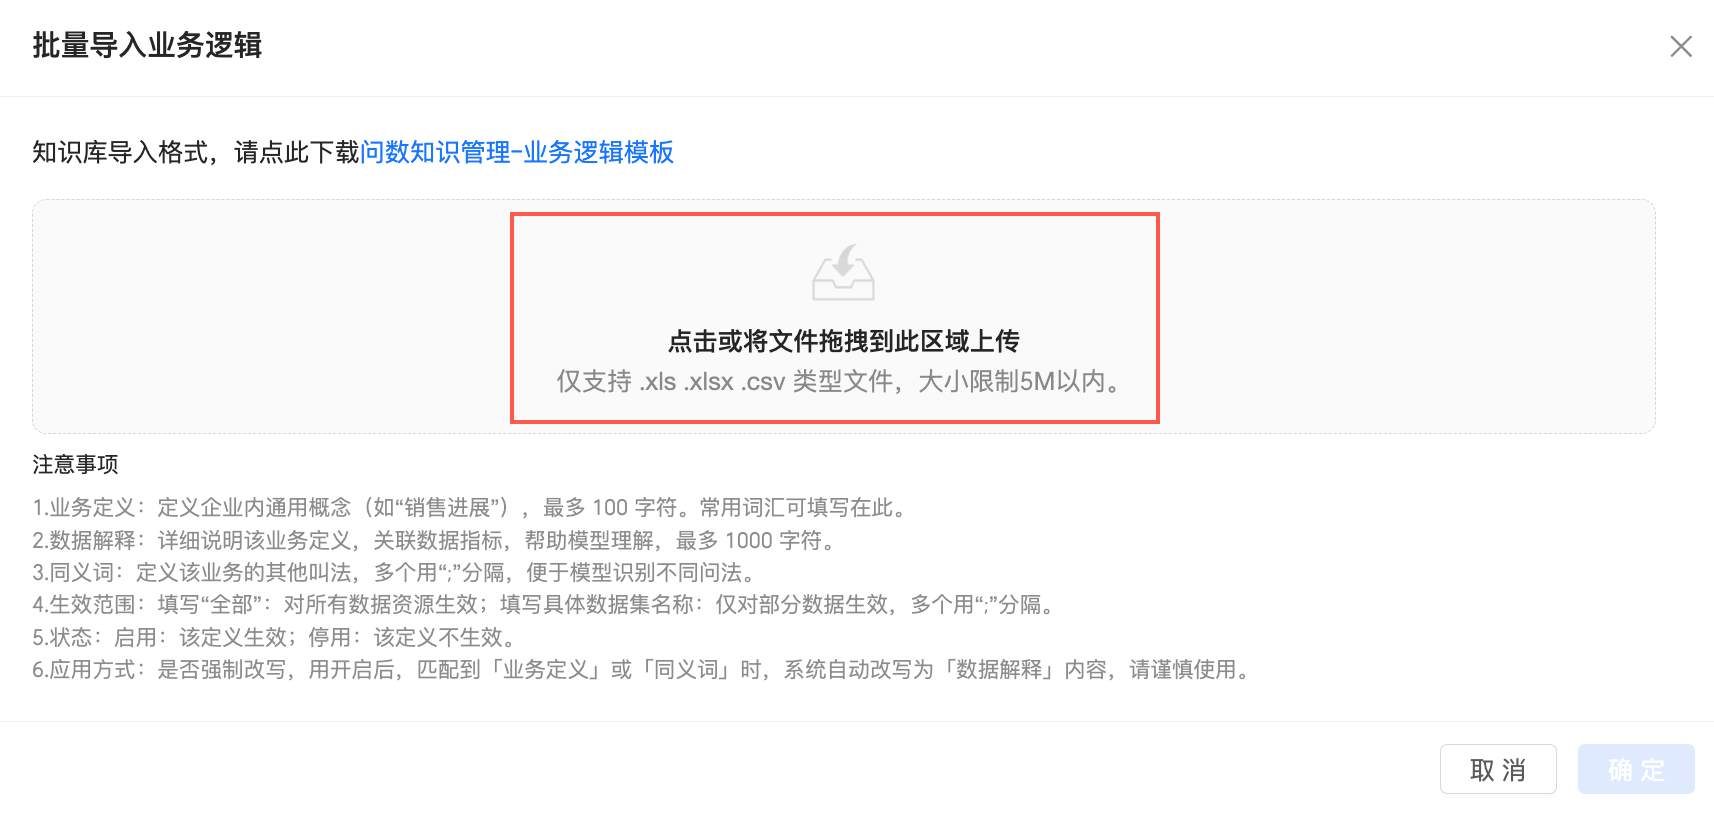Click the 点击或将文件拖拽到此区域上传 text
The height and width of the screenshot is (816, 1714).
[x=843, y=341]
